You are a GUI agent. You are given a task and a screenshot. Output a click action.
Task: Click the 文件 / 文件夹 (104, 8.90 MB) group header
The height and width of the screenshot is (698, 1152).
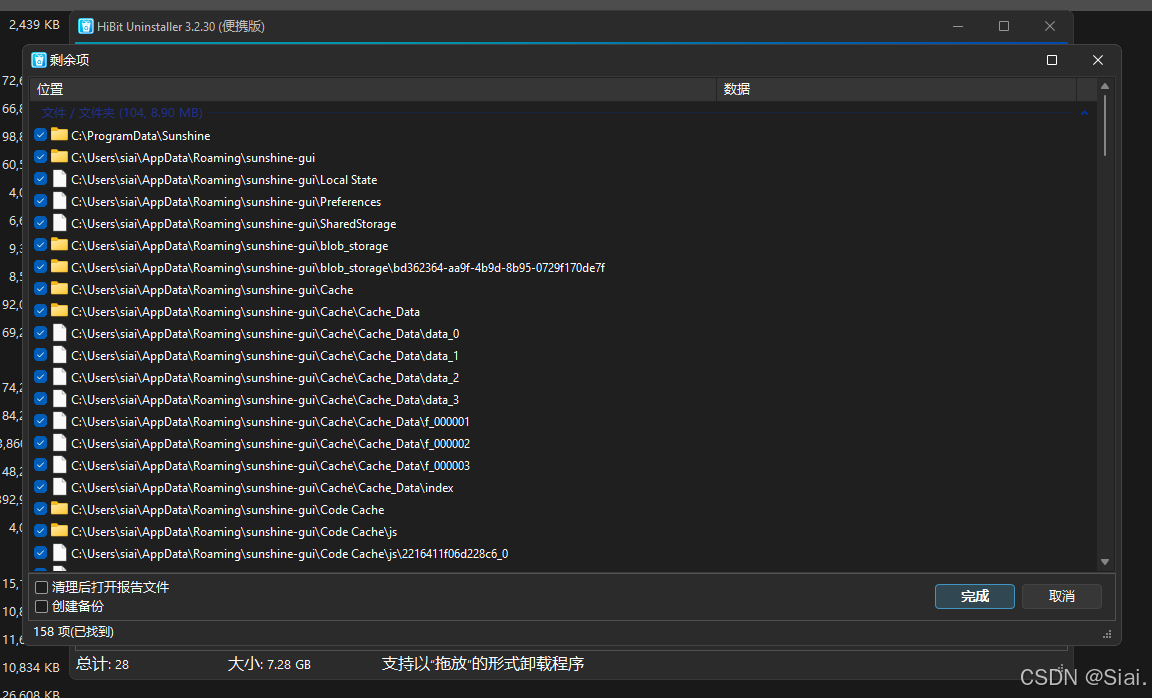pyautogui.click(x=122, y=113)
